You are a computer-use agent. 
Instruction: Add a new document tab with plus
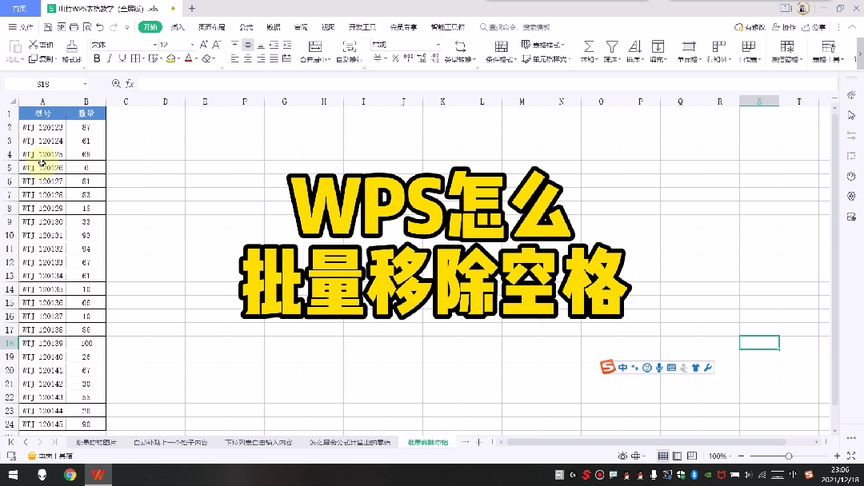point(192,9)
